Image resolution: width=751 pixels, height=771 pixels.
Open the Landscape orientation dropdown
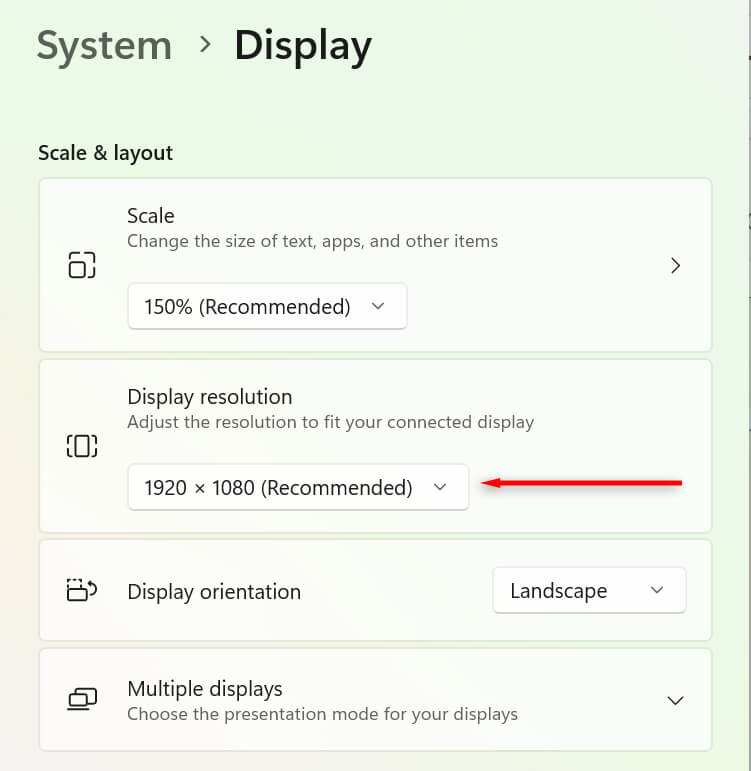(x=588, y=590)
